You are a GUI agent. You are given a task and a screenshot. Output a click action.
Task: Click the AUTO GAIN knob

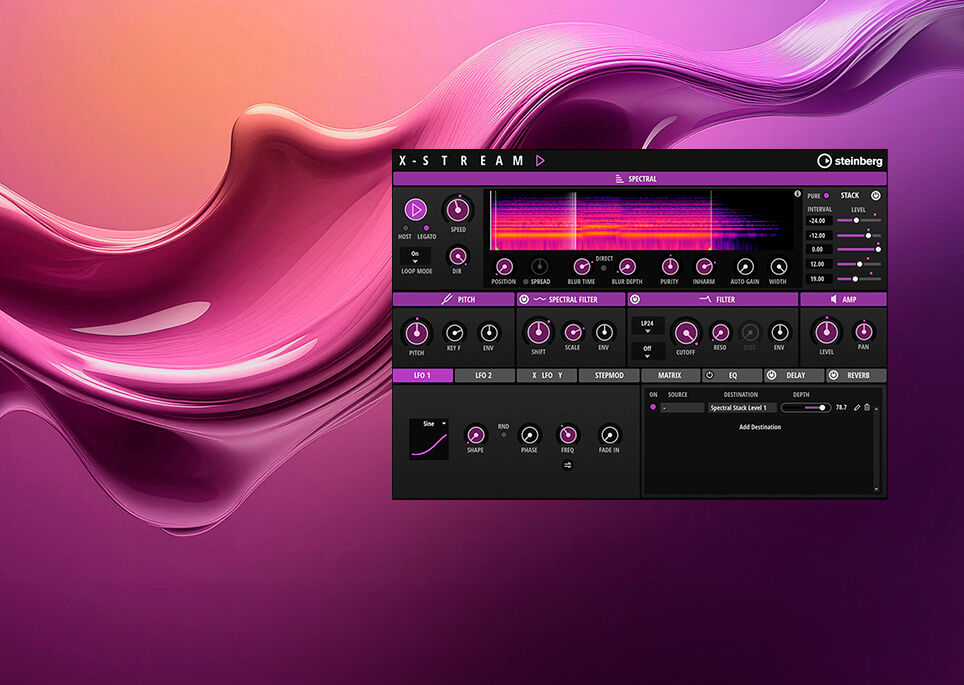point(745,267)
